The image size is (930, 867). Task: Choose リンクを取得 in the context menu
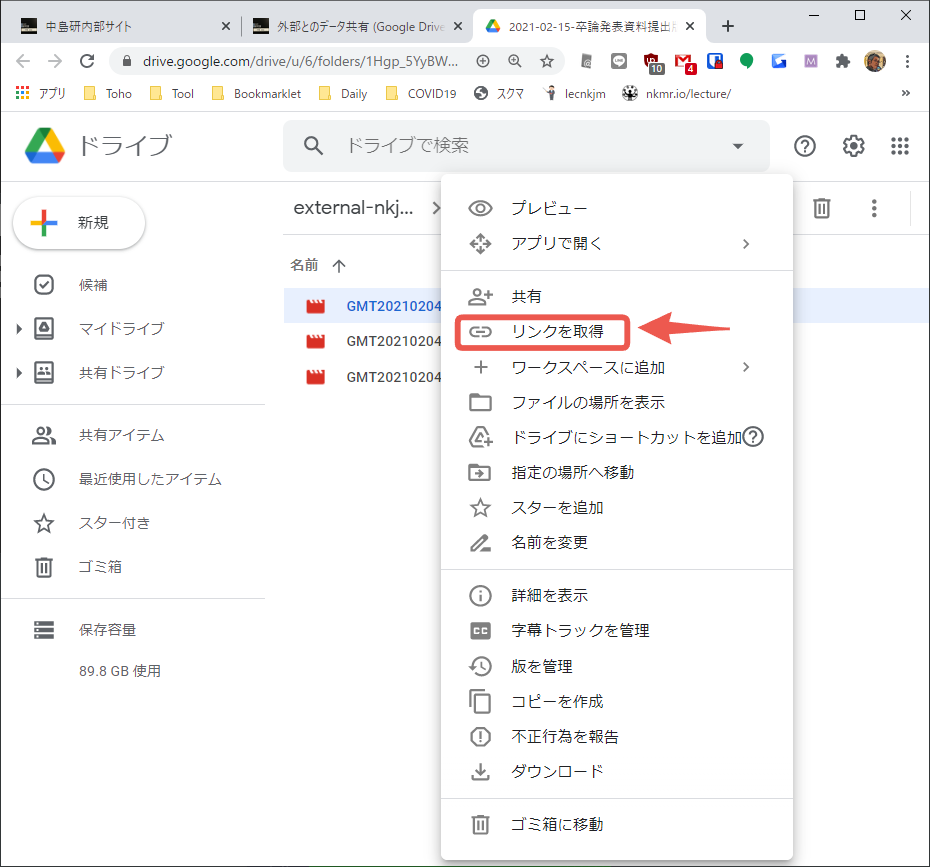(x=617, y=332)
